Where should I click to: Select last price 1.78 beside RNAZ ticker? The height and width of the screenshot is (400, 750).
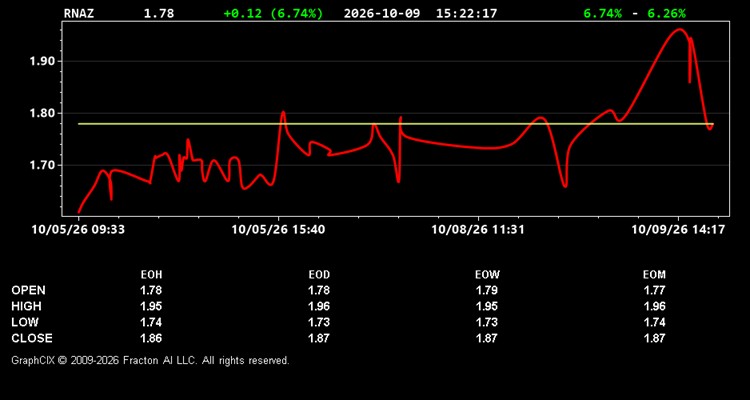pos(159,13)
